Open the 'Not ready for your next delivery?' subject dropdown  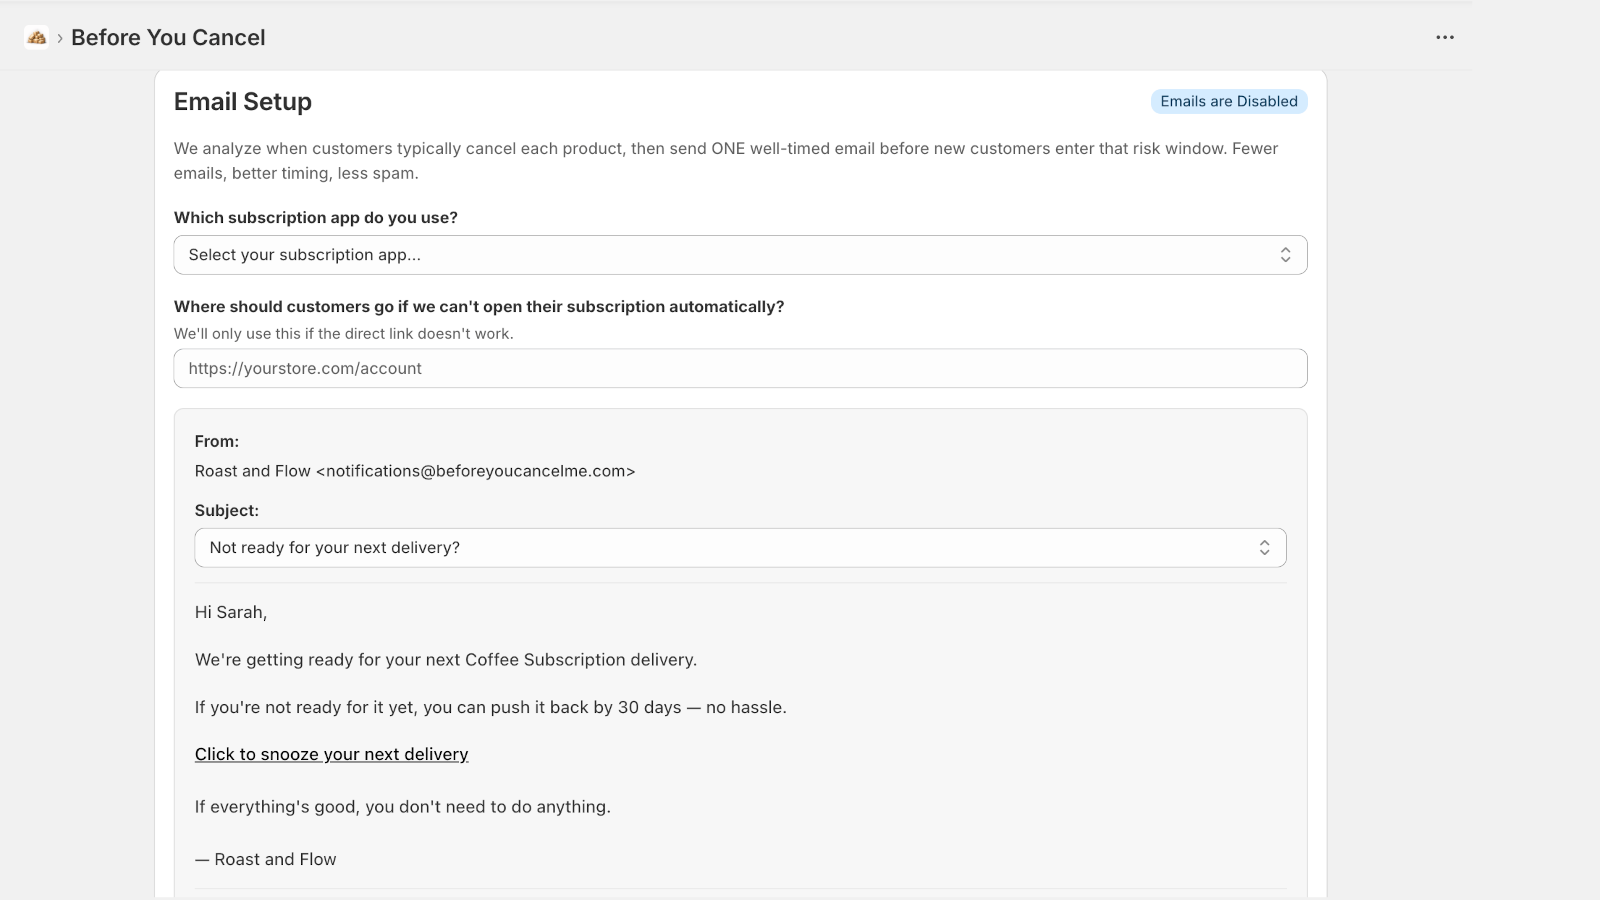pyautogui.click(x=740, y=547)
